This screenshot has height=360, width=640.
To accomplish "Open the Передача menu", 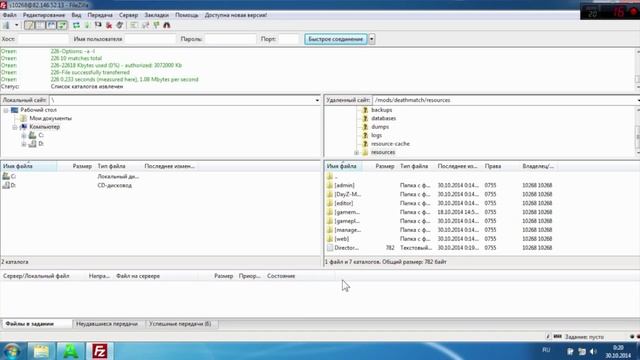I will pyautogui.click(x=100, y=15).
